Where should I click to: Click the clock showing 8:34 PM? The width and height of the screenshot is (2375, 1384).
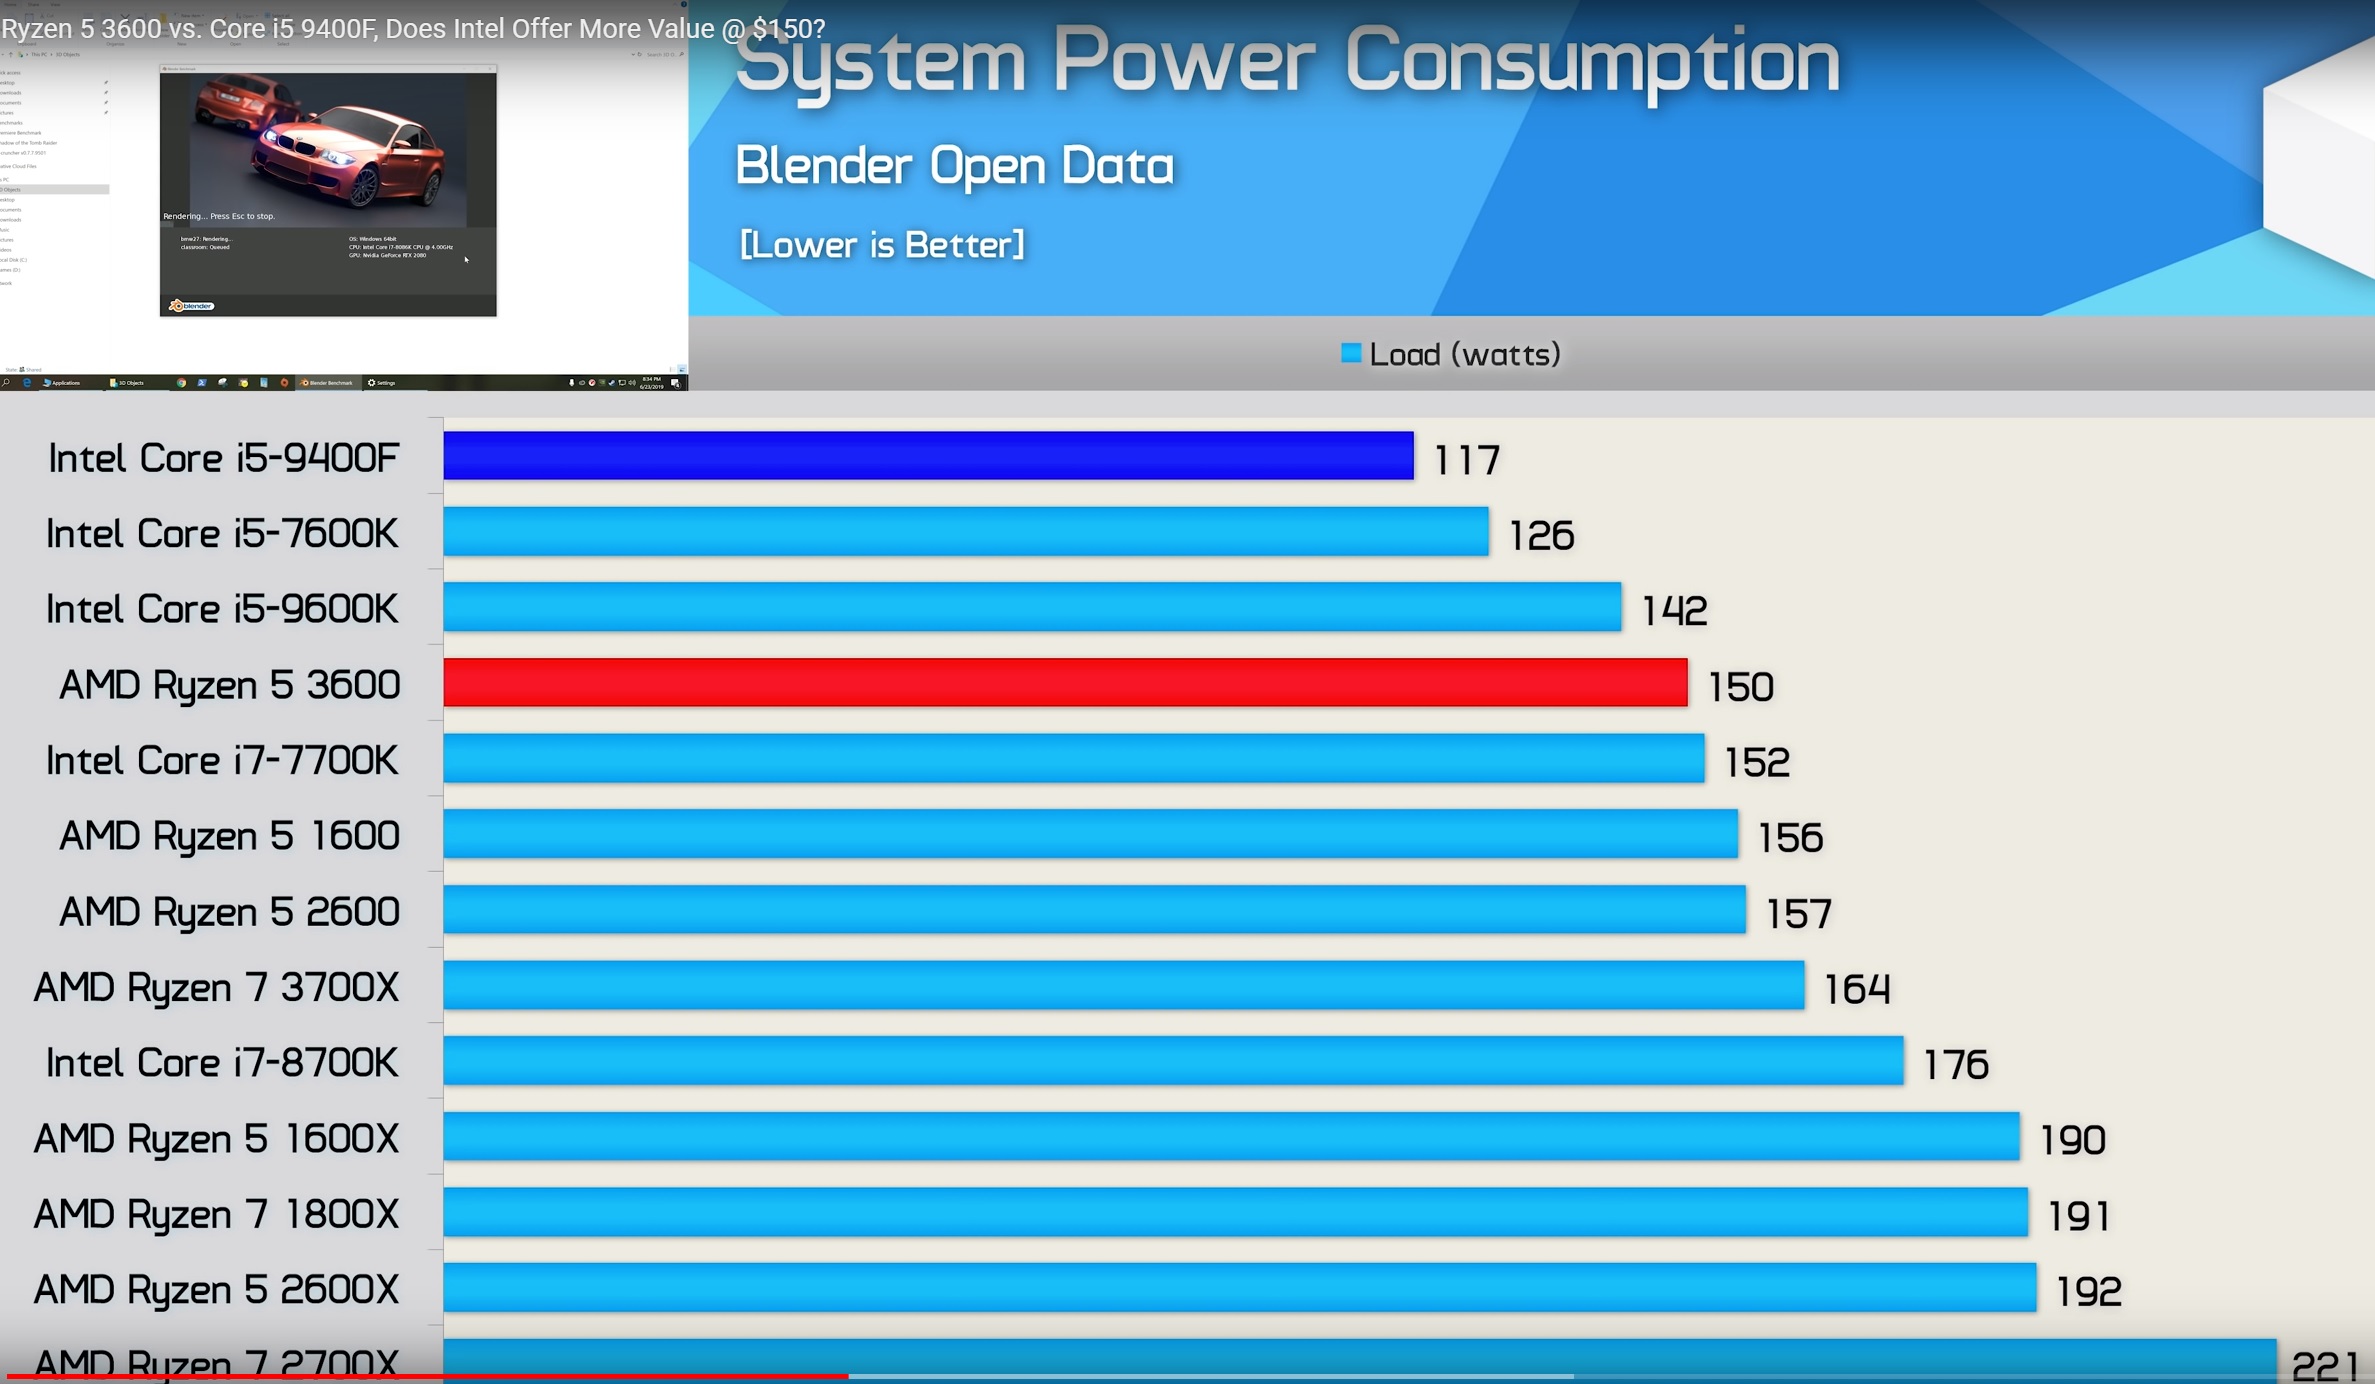(x=652, y=379)
